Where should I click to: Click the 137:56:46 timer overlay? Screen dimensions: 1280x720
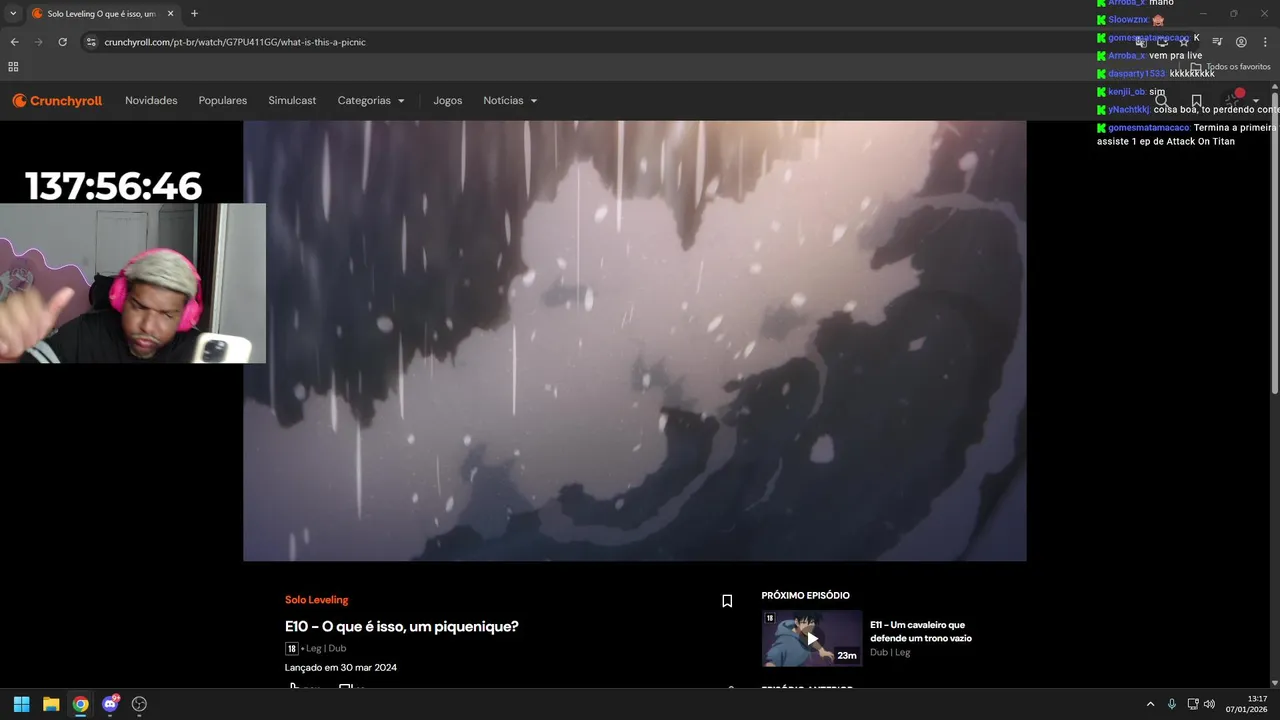pos(113,186)
